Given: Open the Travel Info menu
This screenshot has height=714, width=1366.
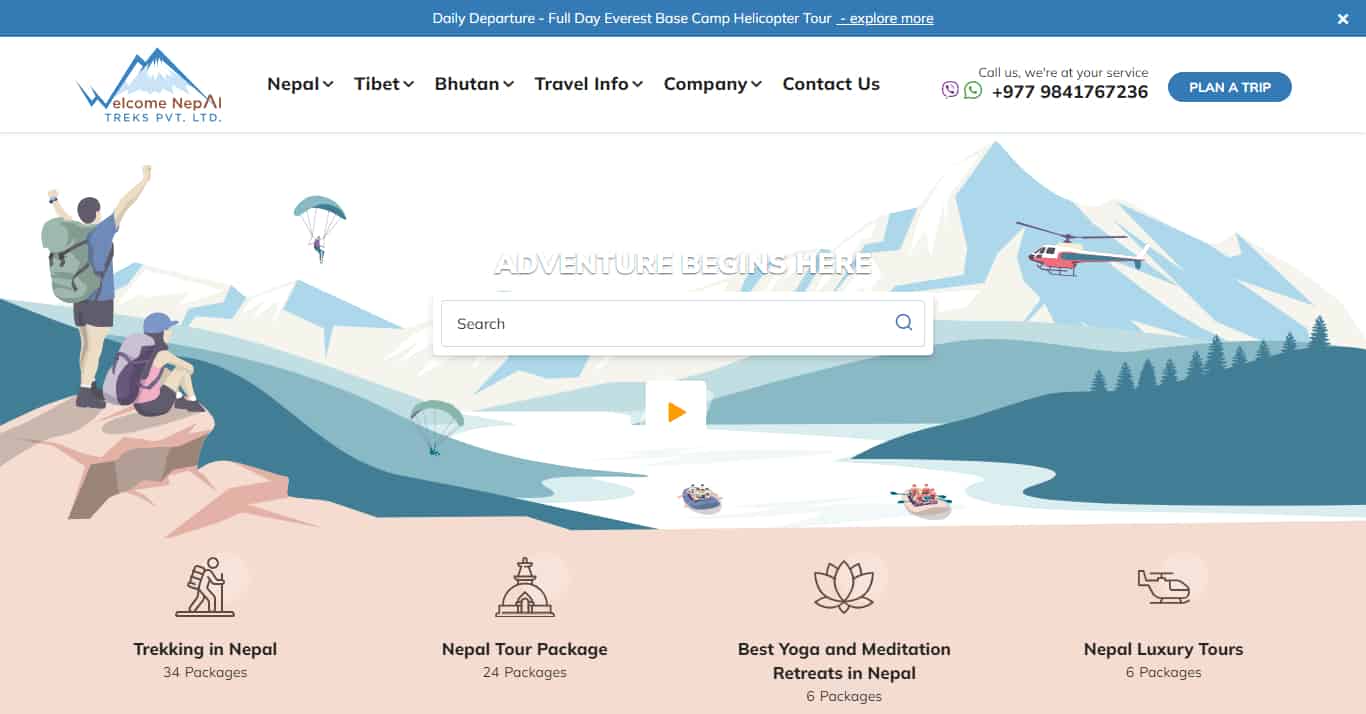Looking at the screenshot, I should pyautogui.click(x=589, y=84).
